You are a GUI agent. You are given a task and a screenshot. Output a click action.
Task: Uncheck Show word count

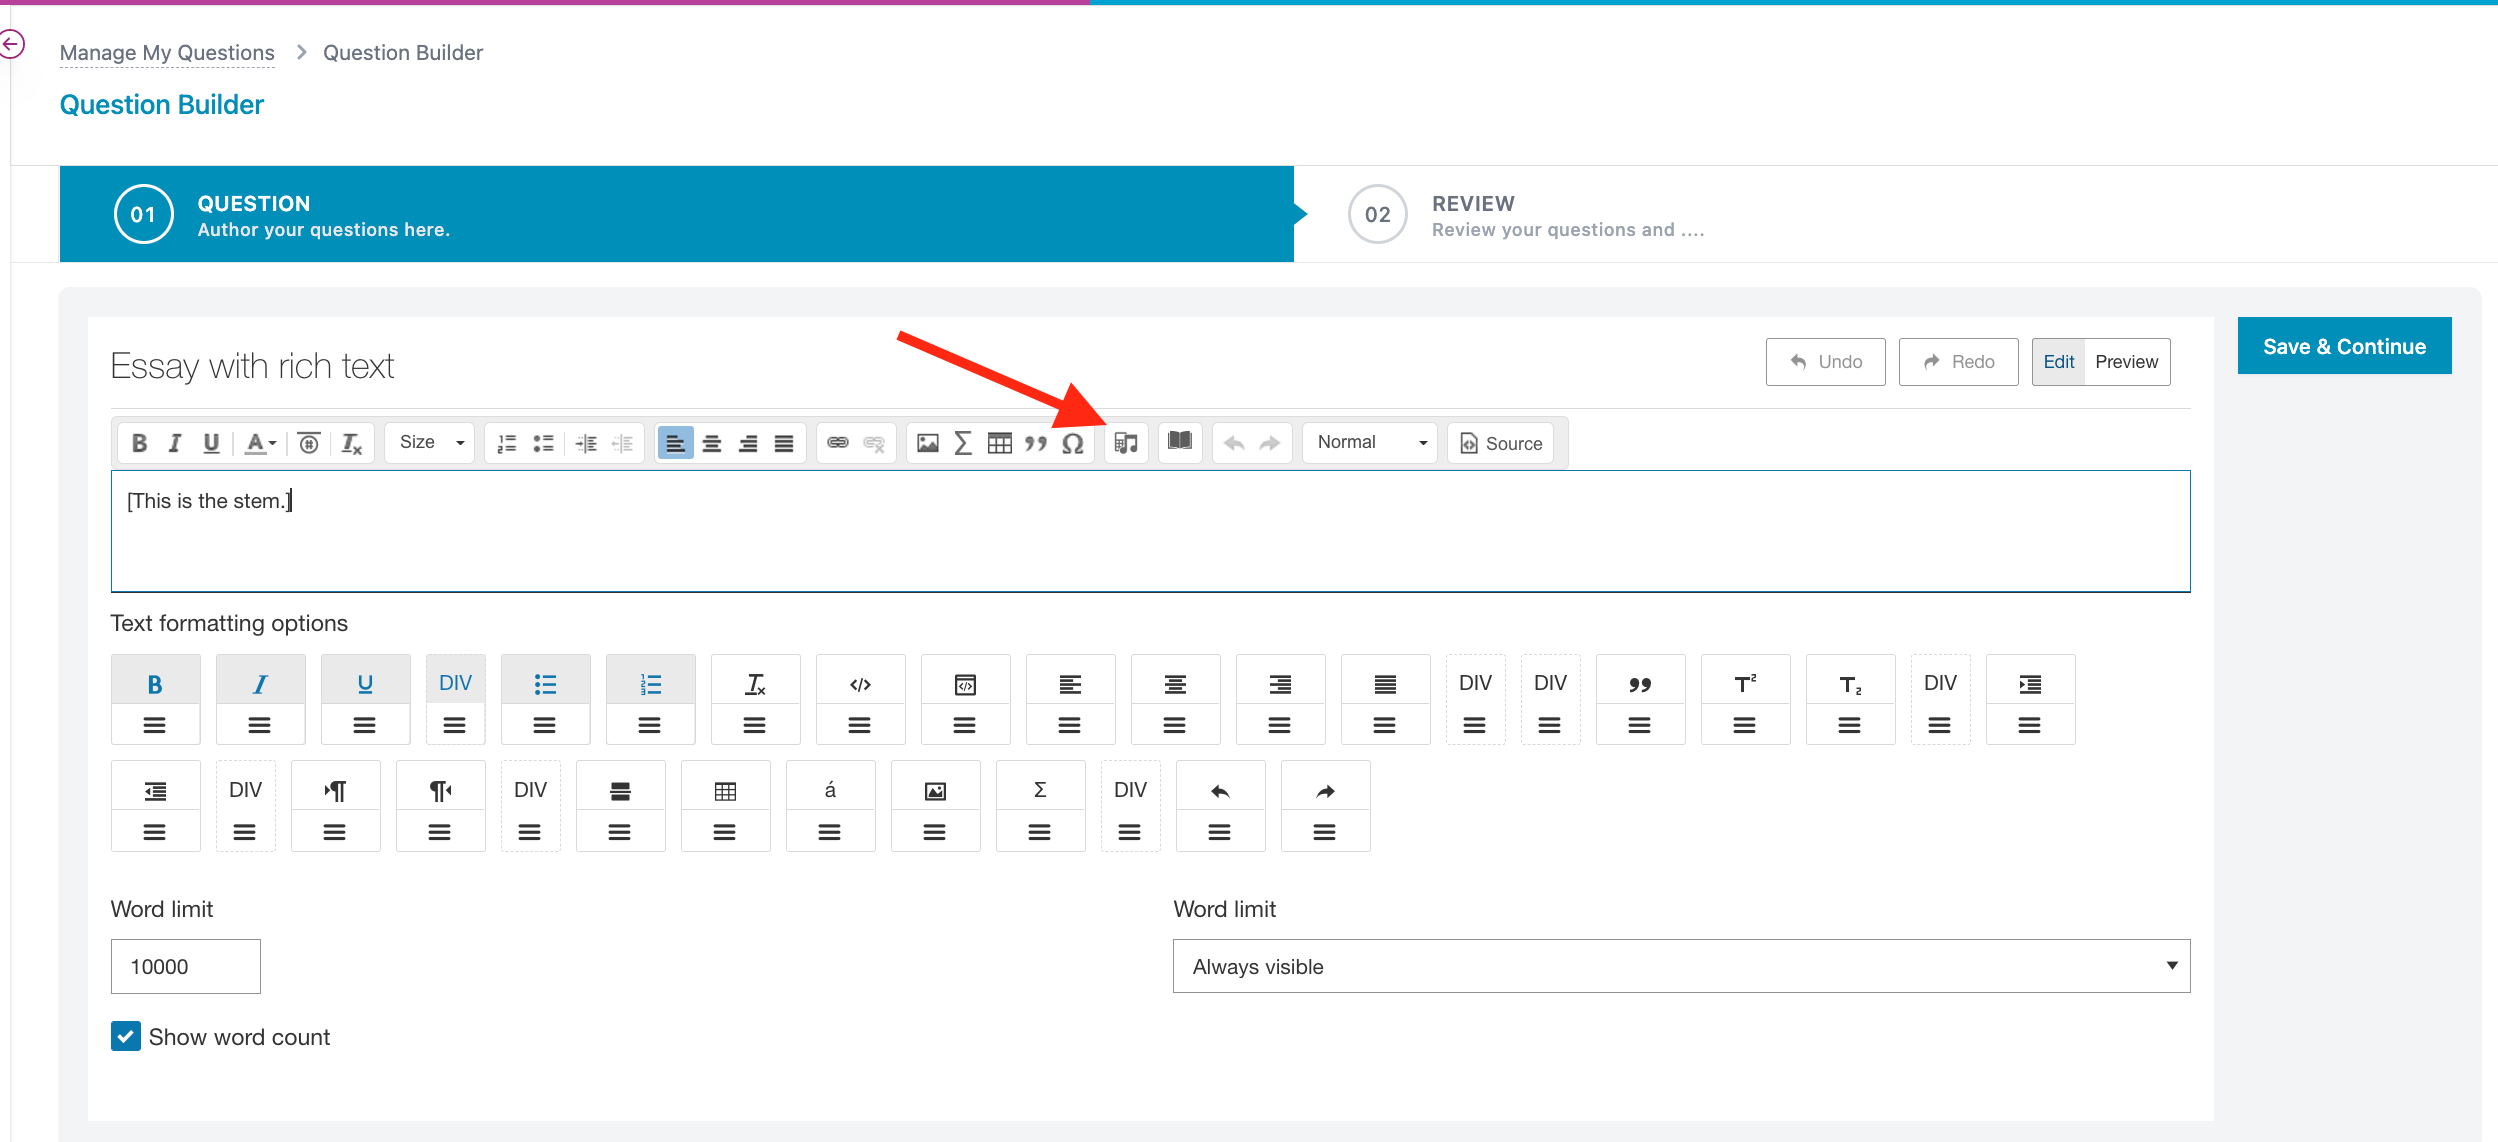point(126,1036)
